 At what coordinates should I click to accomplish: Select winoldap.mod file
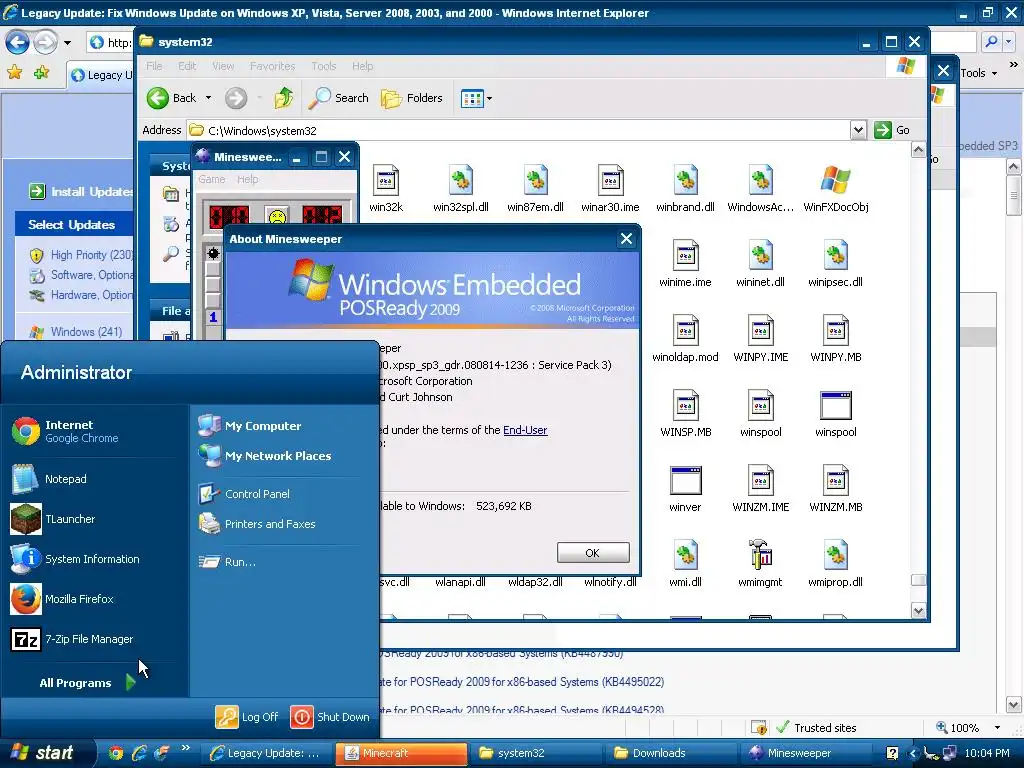[x=685, y=339]
